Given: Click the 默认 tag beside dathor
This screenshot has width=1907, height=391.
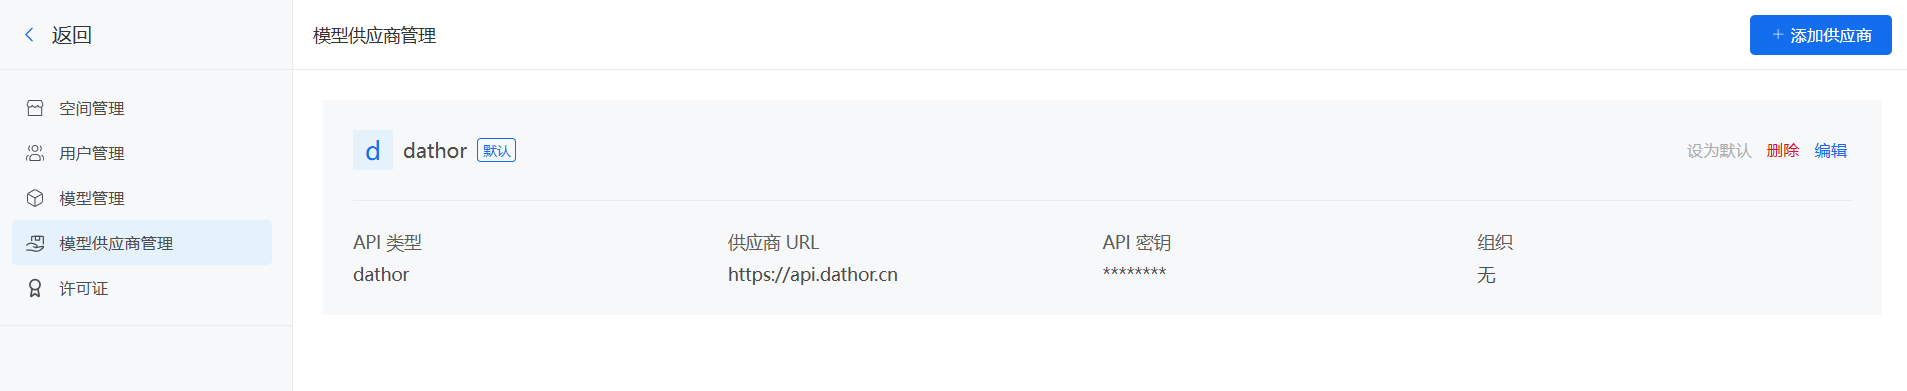Looking at the screenshot, I should coord(496,150).
